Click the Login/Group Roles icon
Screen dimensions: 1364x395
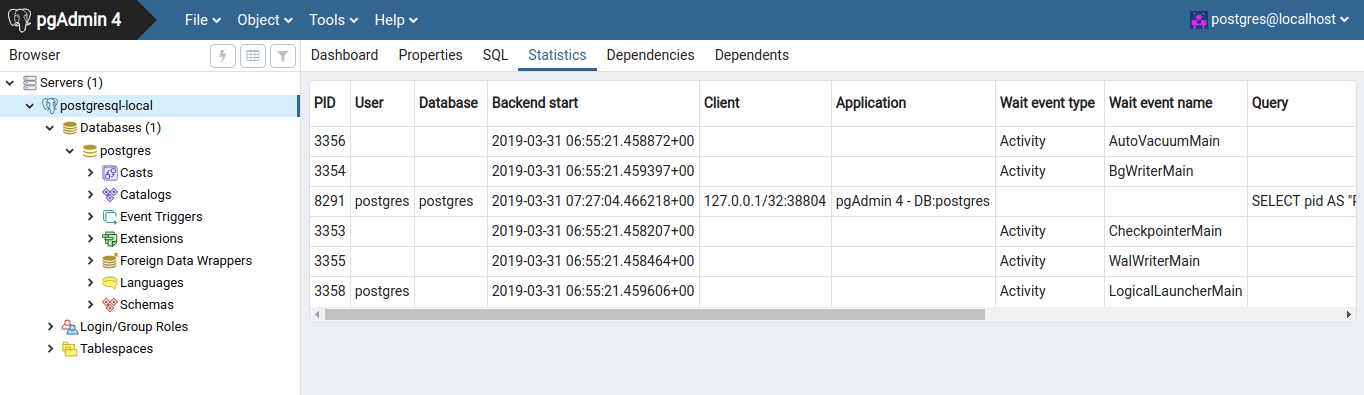tap(69, 327)
